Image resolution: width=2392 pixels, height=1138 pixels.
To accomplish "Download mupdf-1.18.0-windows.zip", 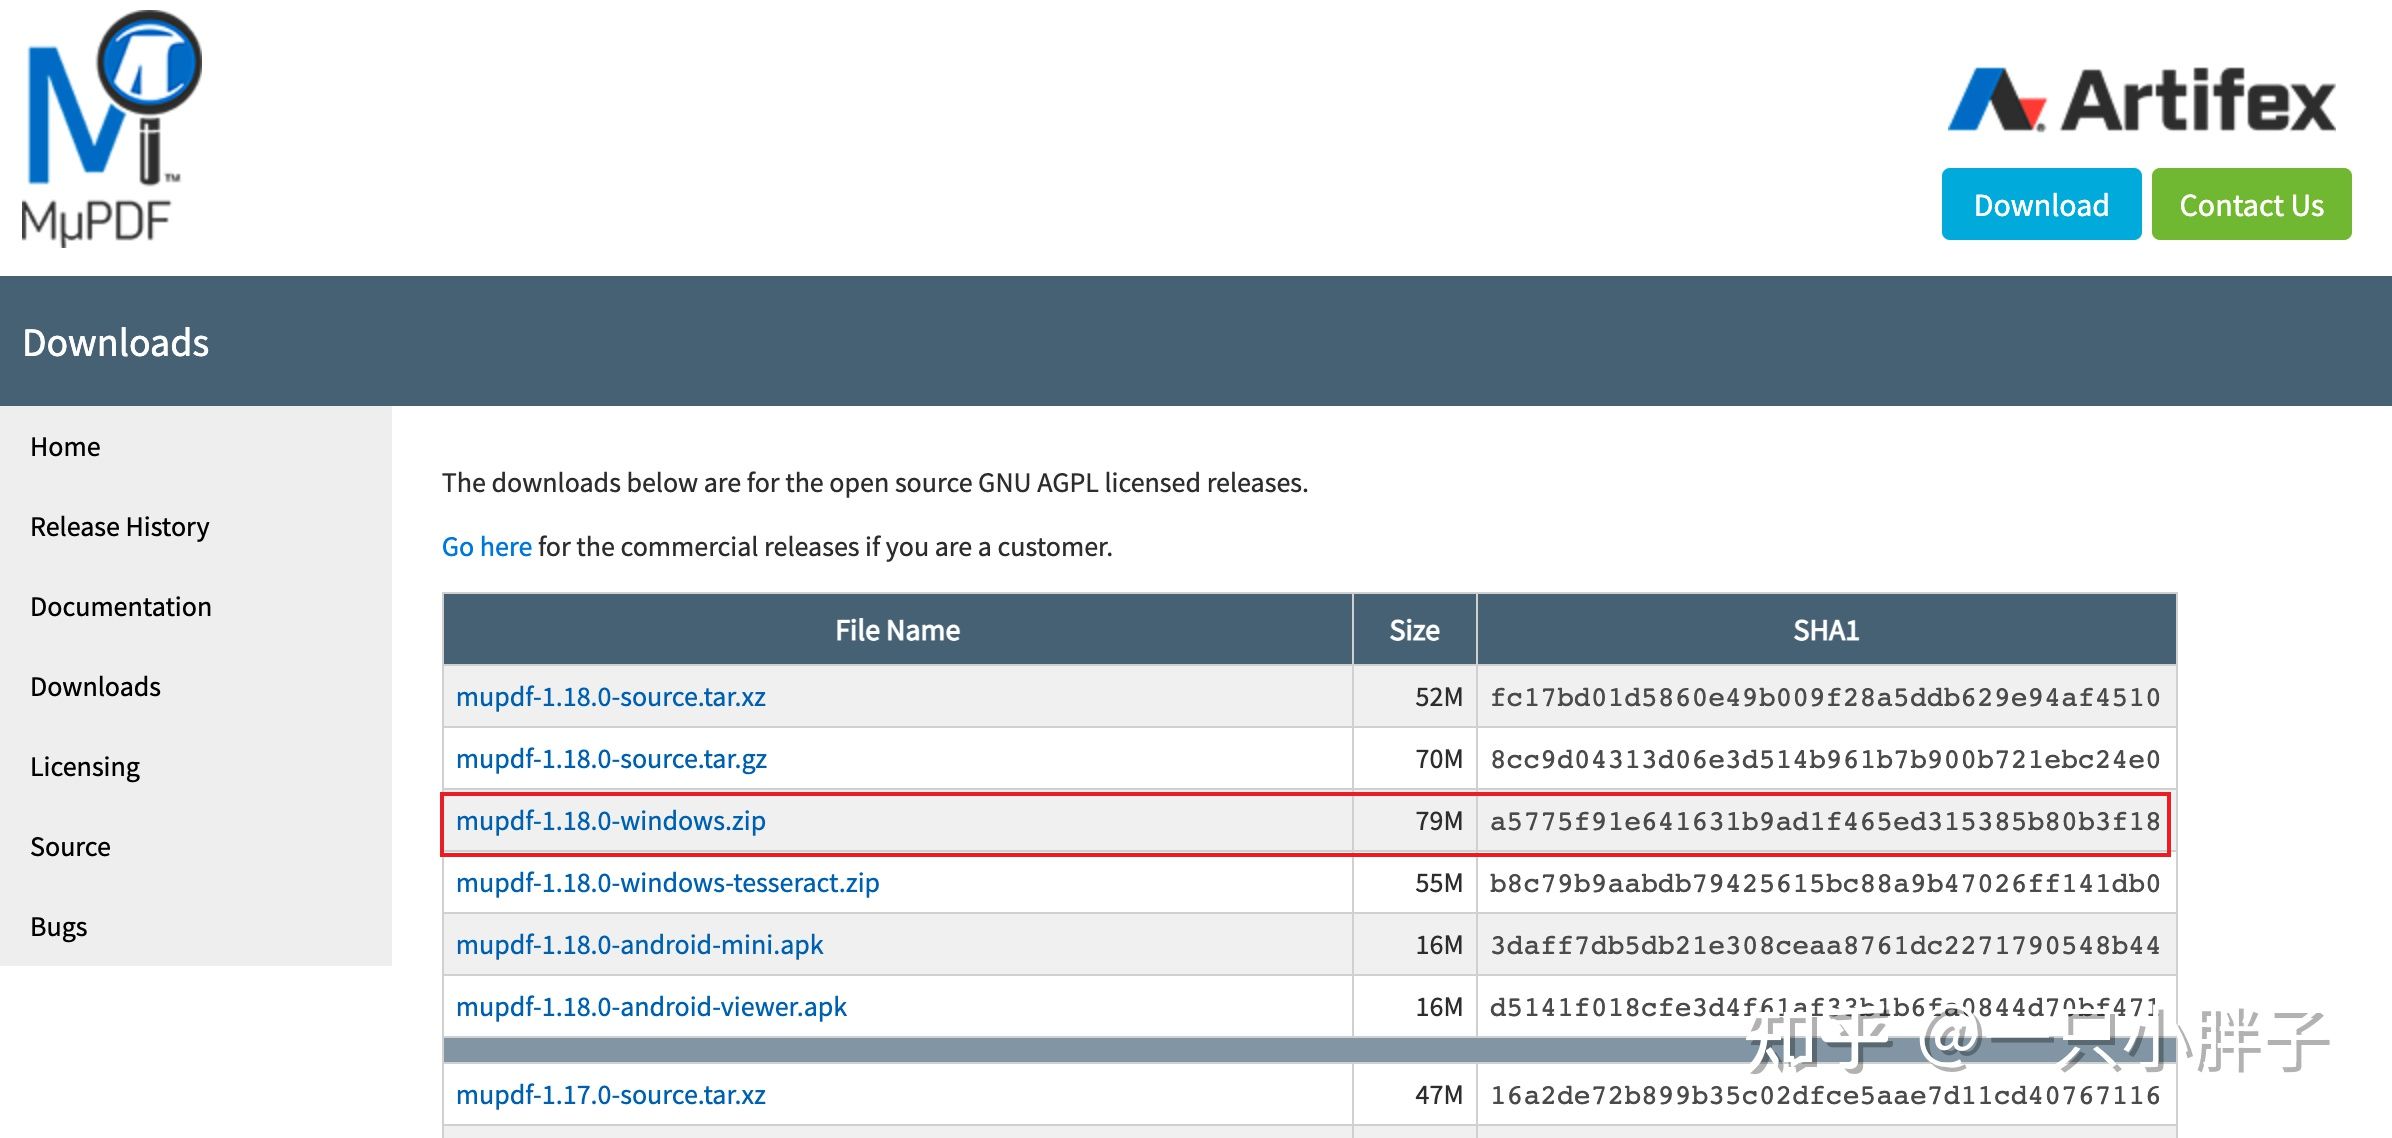I will (x=610, y=821).
